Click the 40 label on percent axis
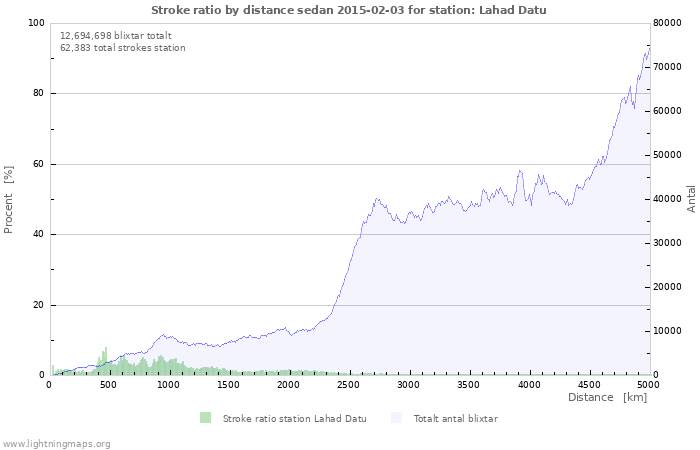 pos(39,235)
